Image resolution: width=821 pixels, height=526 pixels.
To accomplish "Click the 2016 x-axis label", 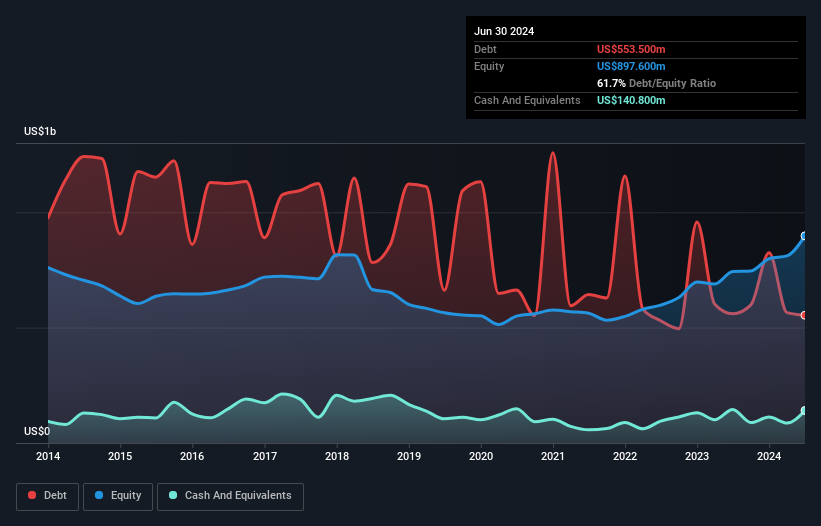I will pyautogui.click(x=192, y=456).
